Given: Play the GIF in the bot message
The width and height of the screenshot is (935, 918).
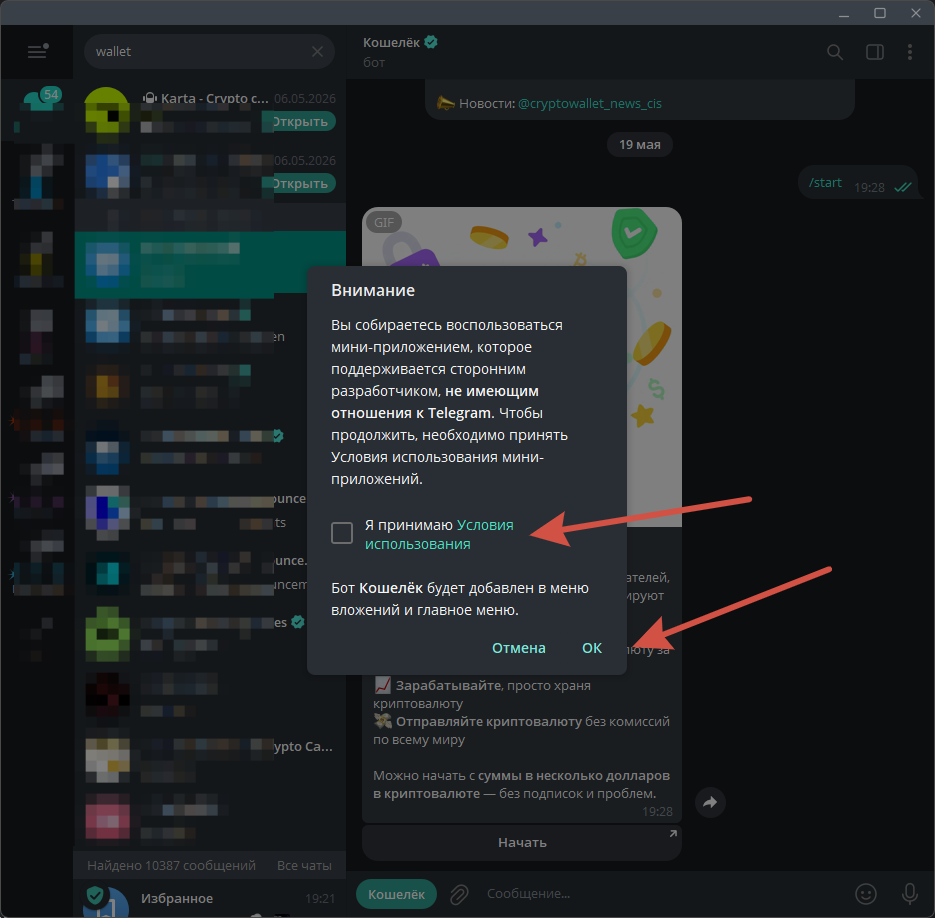Looking at the screenshot, I should click(522, 367).
